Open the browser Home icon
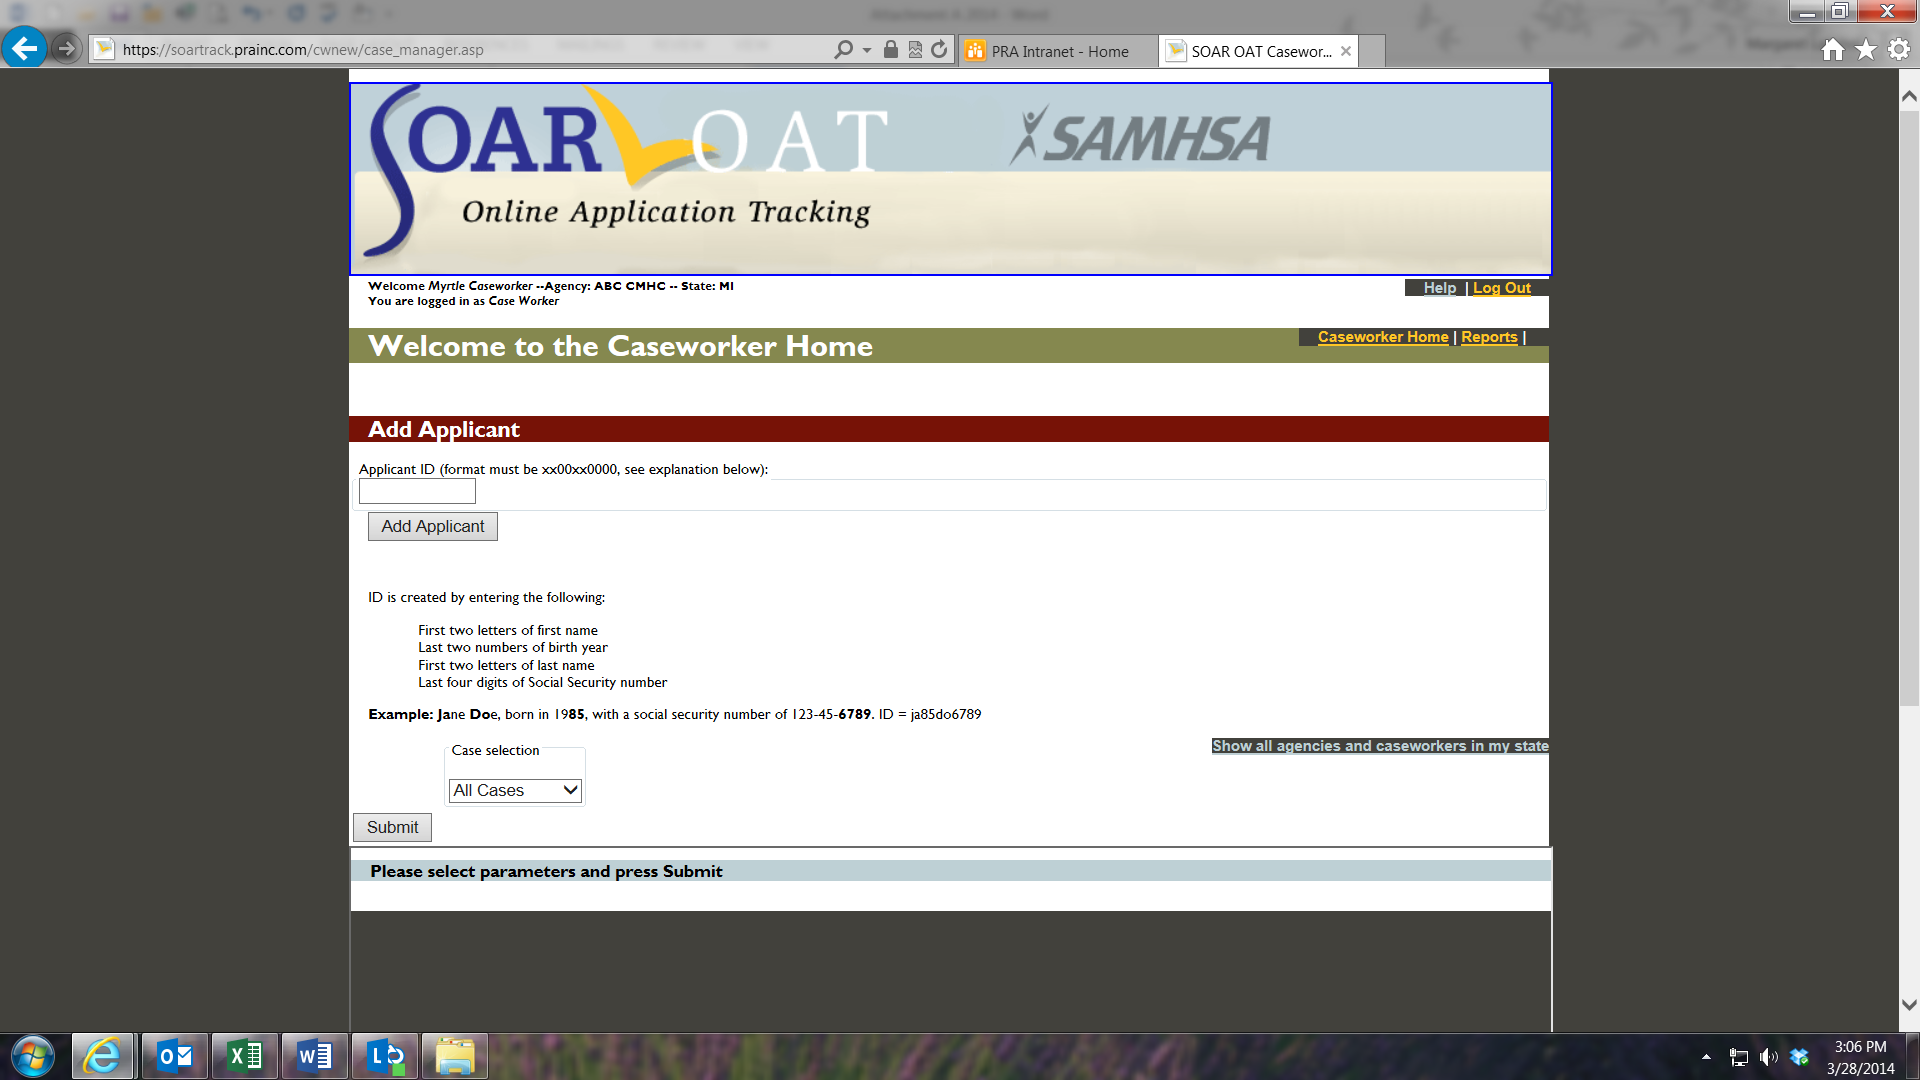The image size is (1920, 1080). point(1832,49)
